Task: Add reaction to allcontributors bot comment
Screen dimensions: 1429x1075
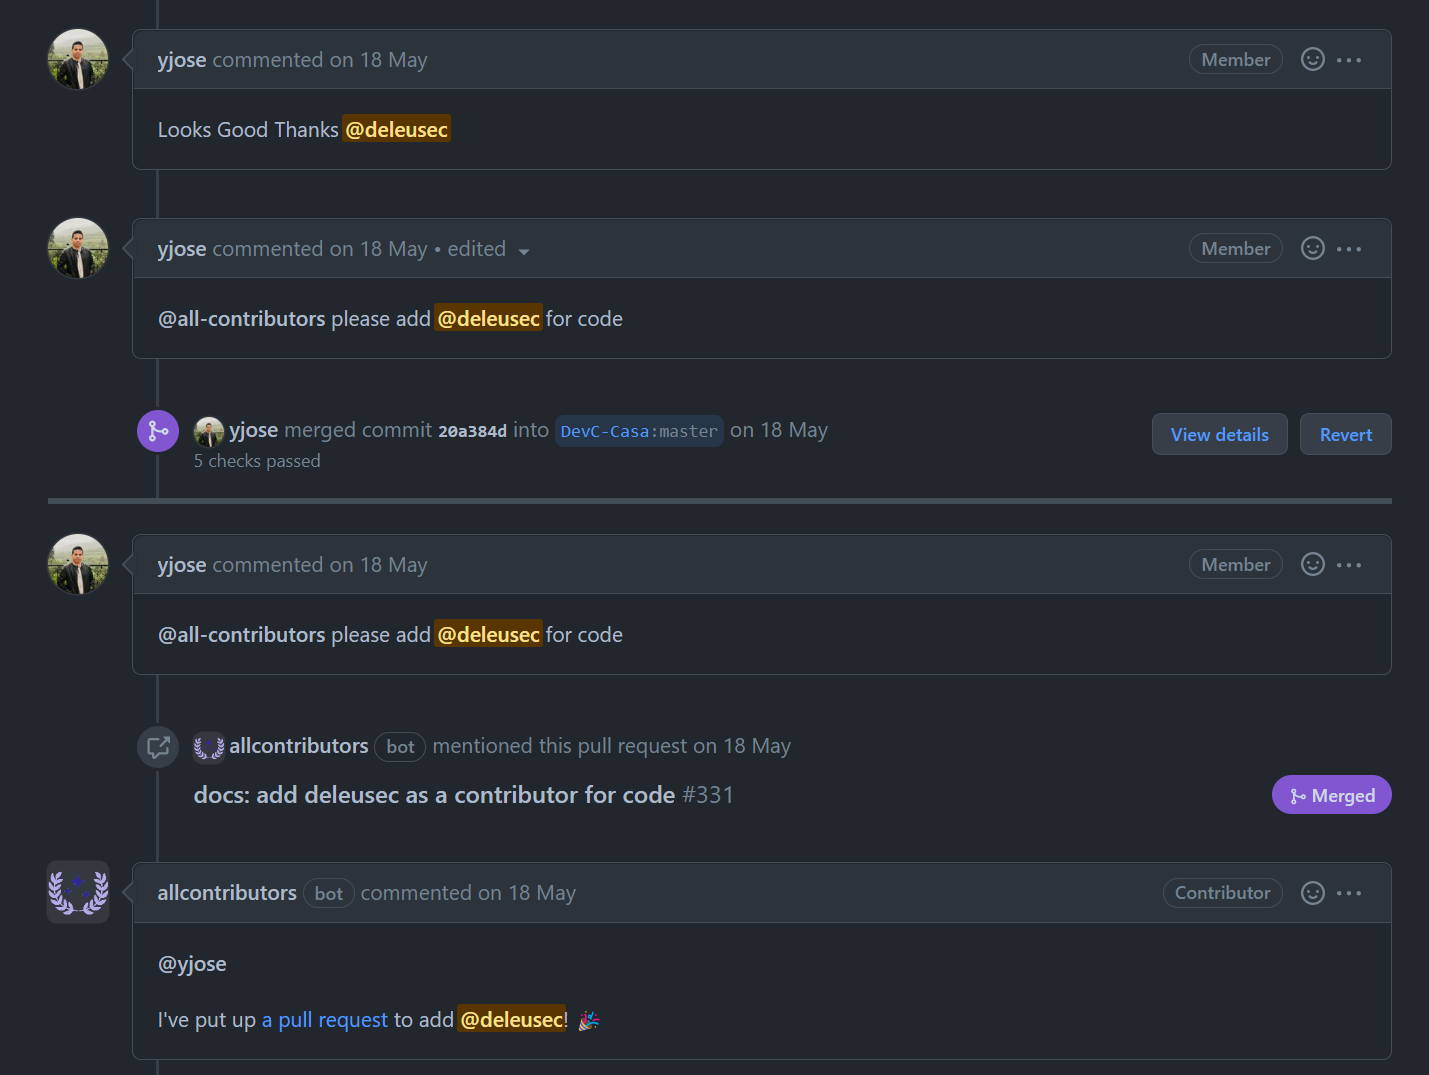Action: click(1312, 893)
